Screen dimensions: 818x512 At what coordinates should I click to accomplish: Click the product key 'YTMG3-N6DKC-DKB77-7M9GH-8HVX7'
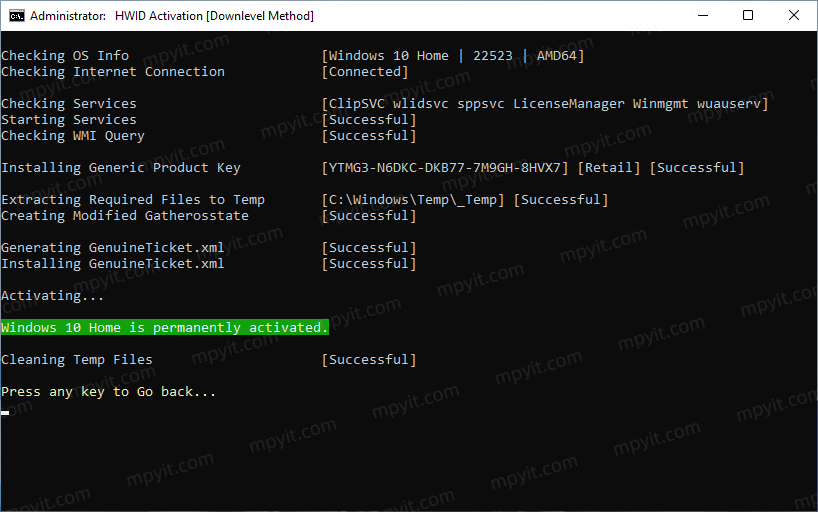pyautogui.click(x=444, y=168)
